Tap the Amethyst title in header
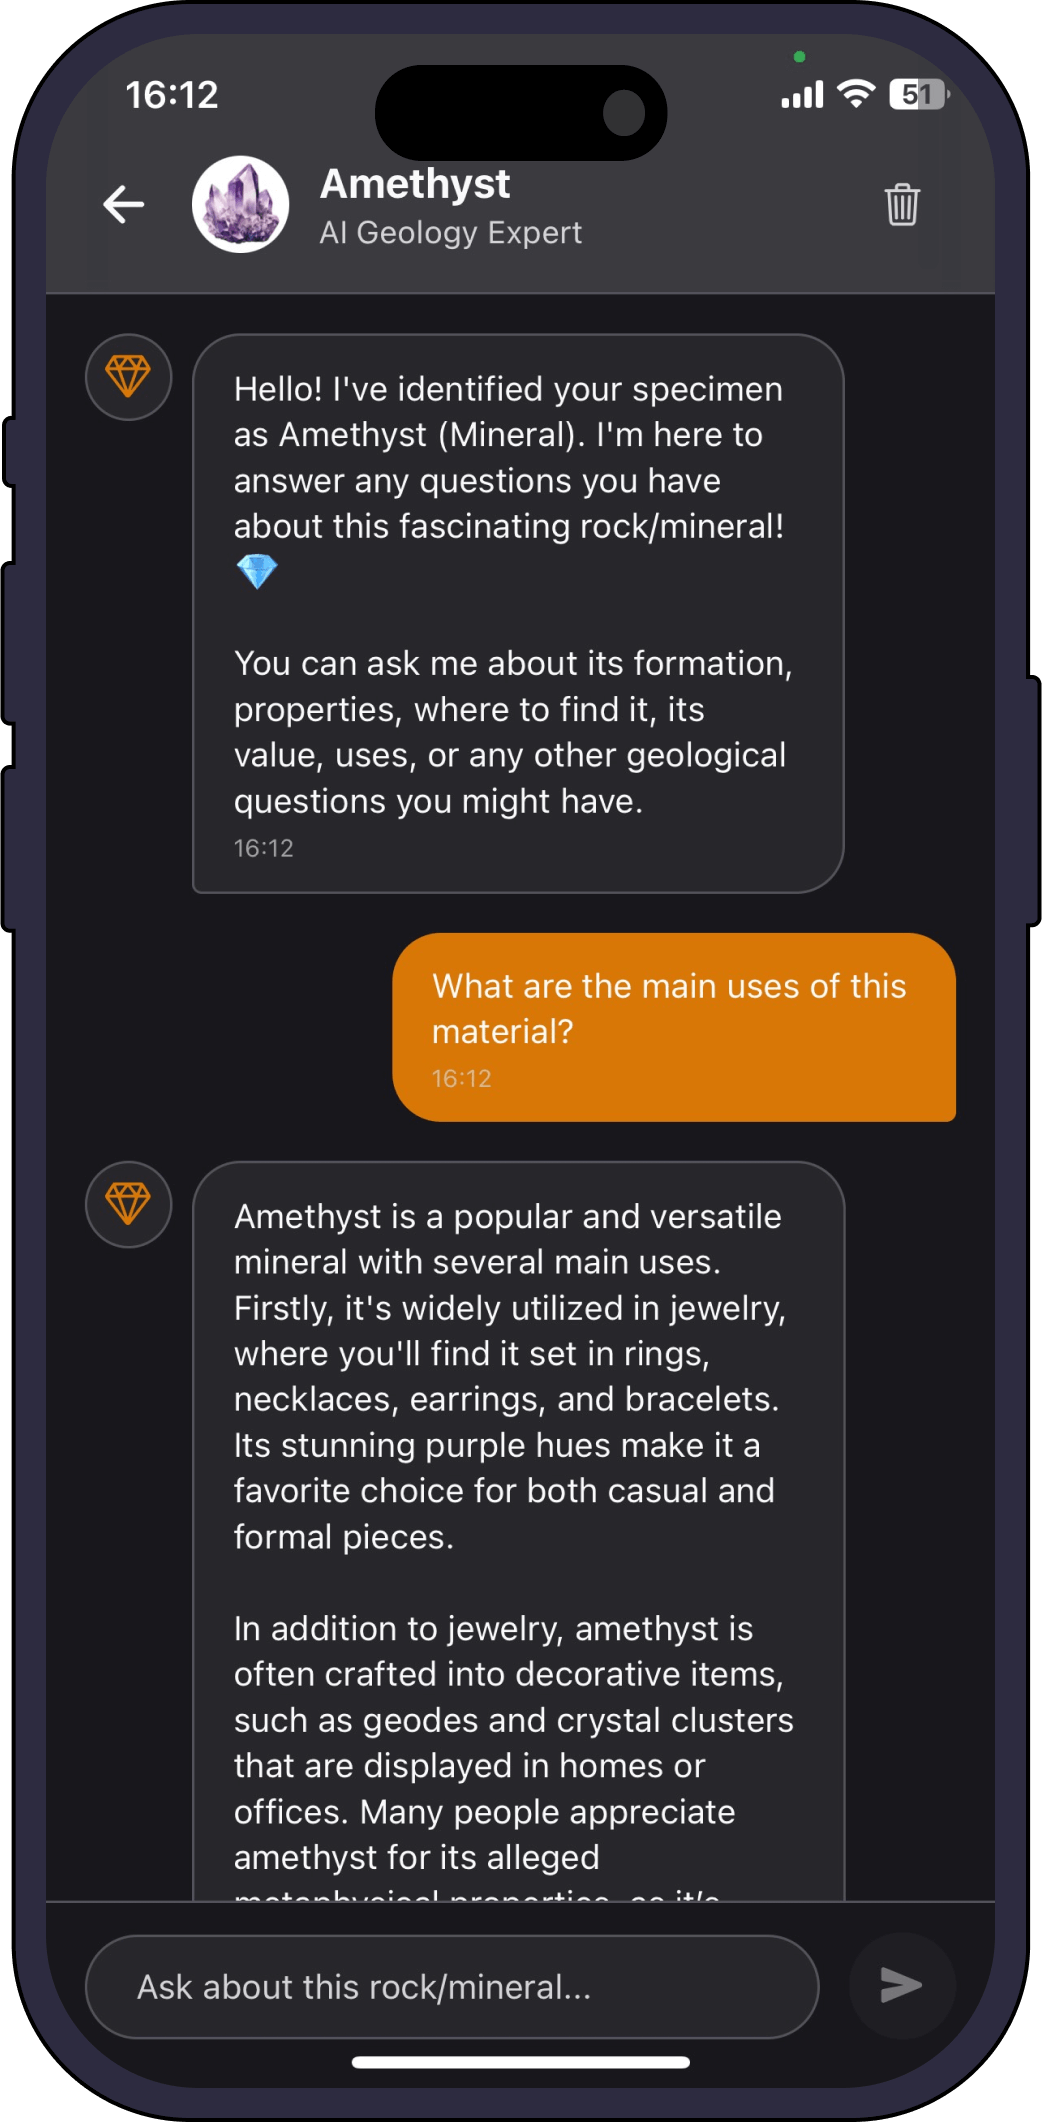Screen dimensions: 1042x2122 tap(415, 184)
